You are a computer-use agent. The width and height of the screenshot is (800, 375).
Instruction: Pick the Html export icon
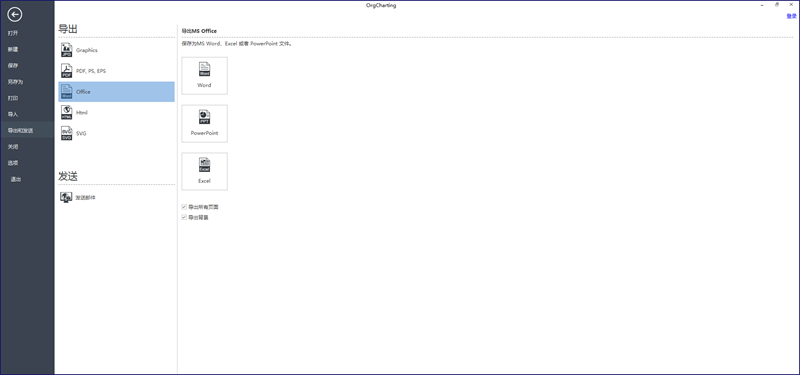point(67,112)
